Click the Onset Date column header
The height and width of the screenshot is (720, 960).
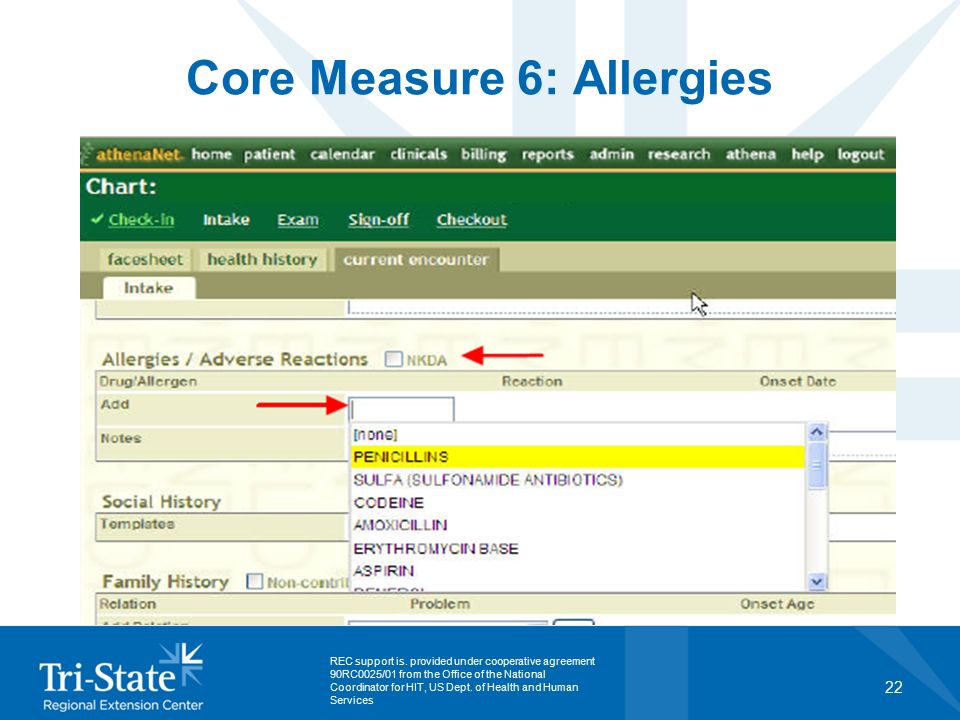(798, 381)
